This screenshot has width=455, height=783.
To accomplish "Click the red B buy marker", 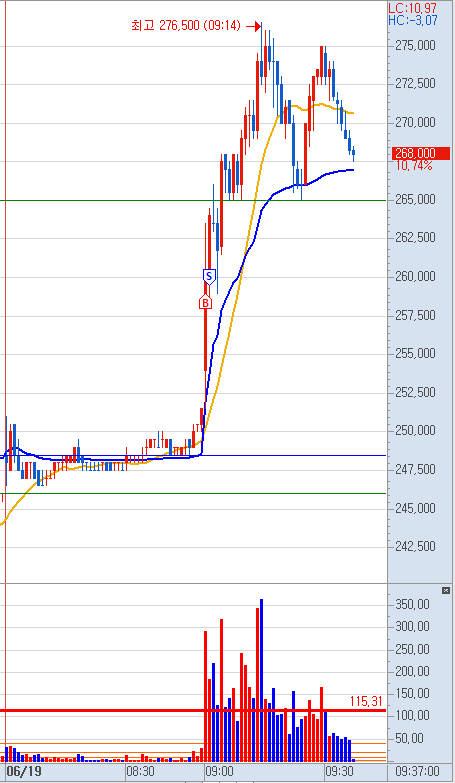I will click(205, 303).
